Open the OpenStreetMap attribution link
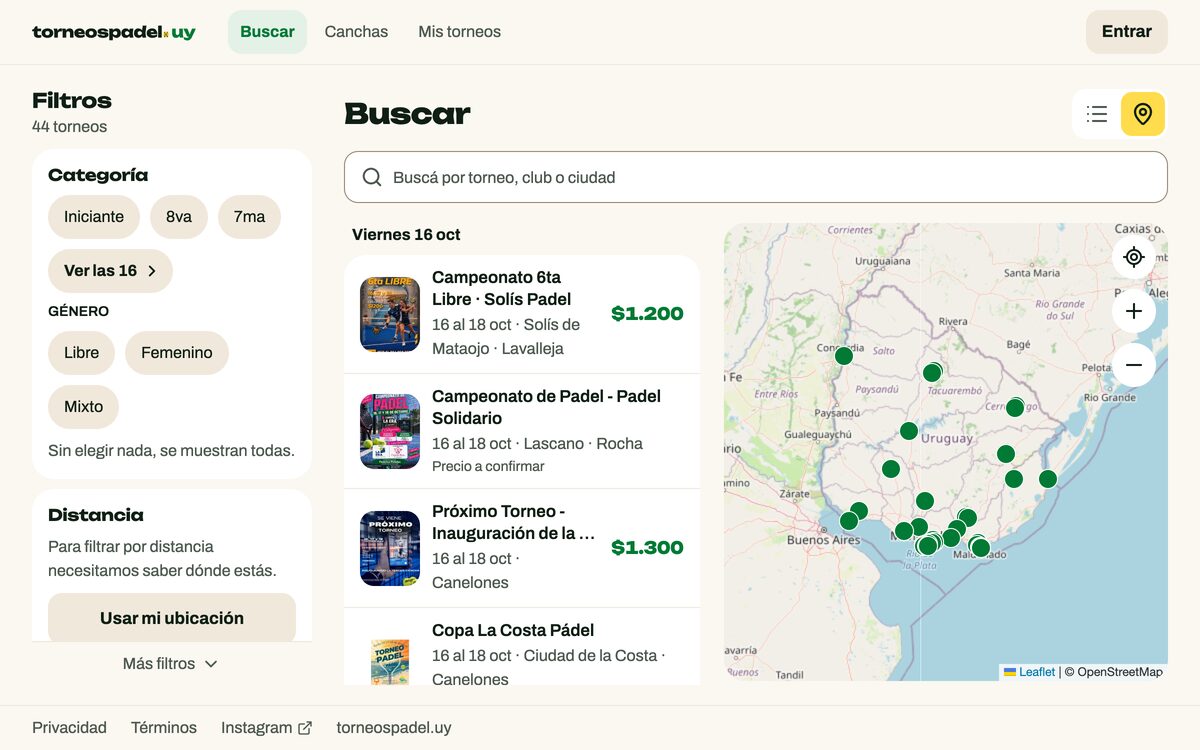This screenshot has width=1200, height=750. tap(1120, 672)
